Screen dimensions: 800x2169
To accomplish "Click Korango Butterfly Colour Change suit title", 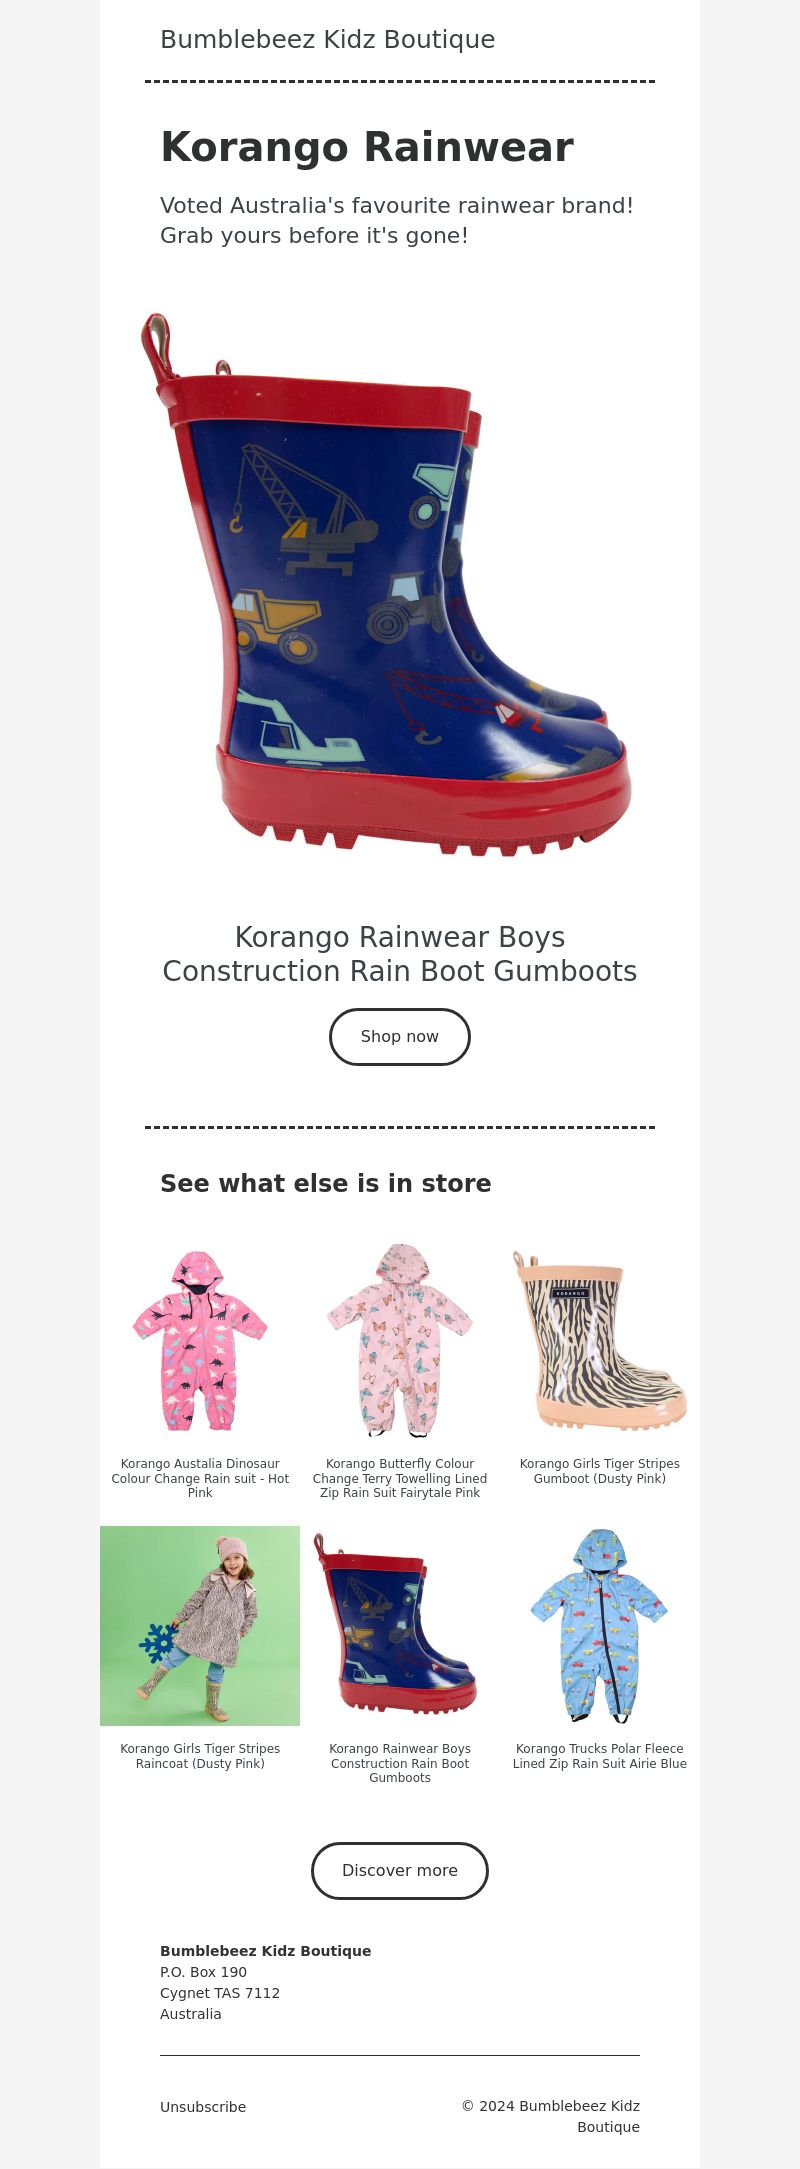I will 400,1478.
